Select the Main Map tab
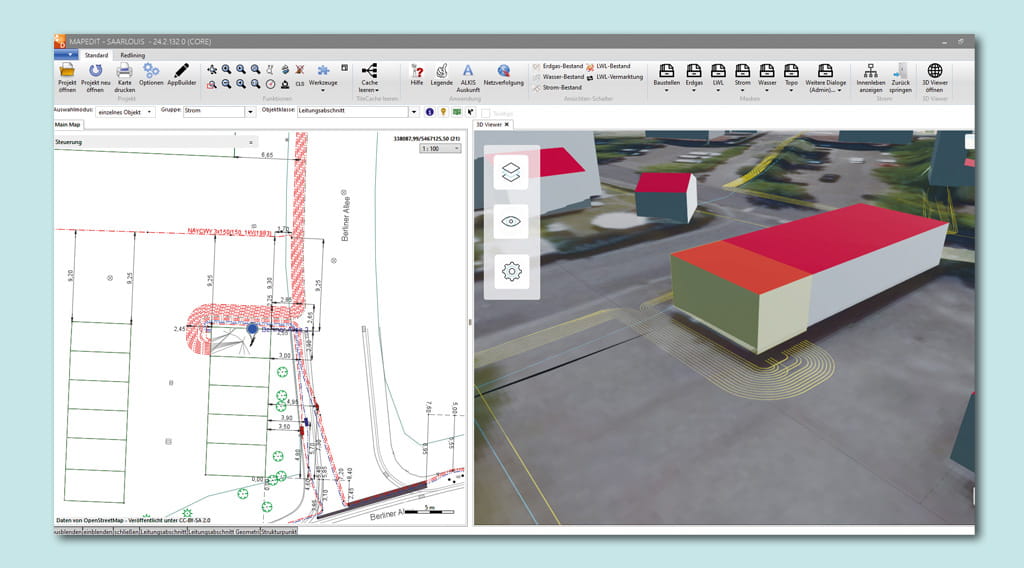 point(68,124)
